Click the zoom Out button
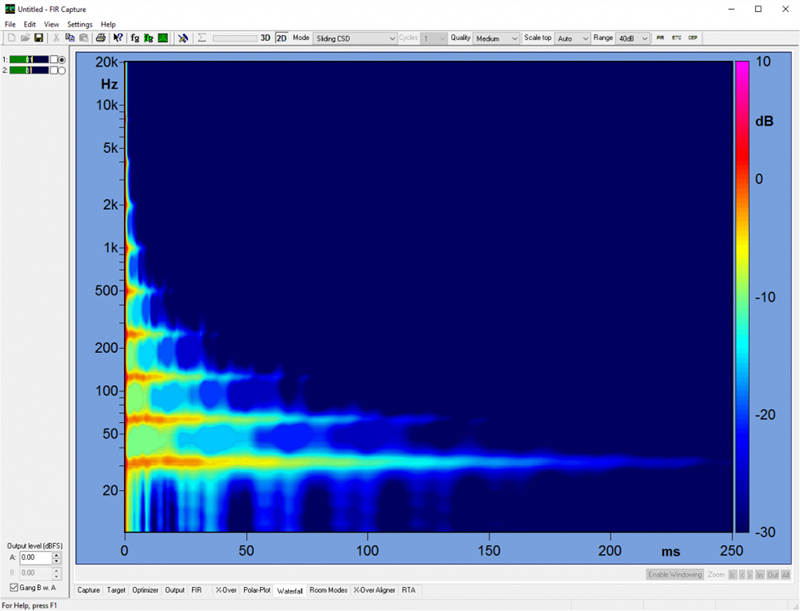The height and width of the screenshot is (611, 800). [773, 575]
